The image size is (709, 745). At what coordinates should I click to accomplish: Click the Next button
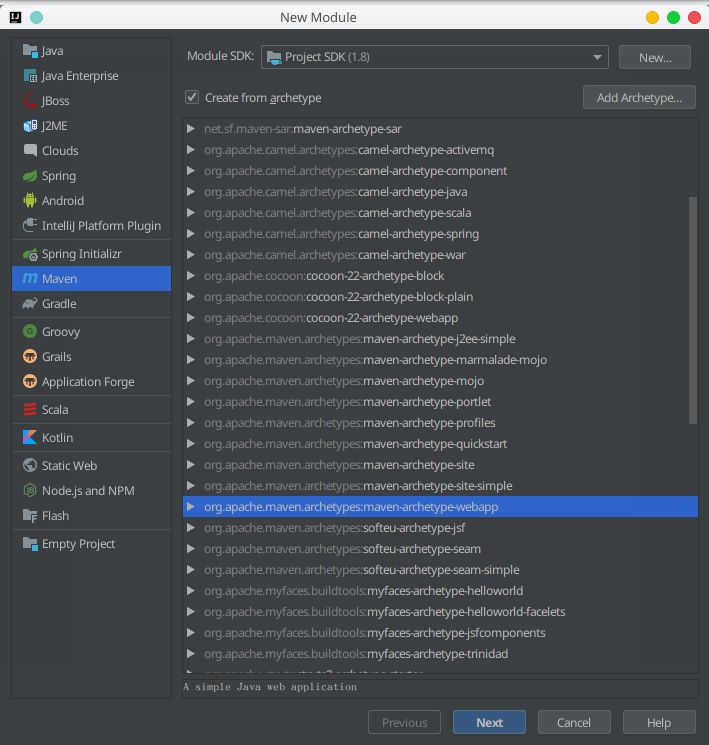coord(489,722)
